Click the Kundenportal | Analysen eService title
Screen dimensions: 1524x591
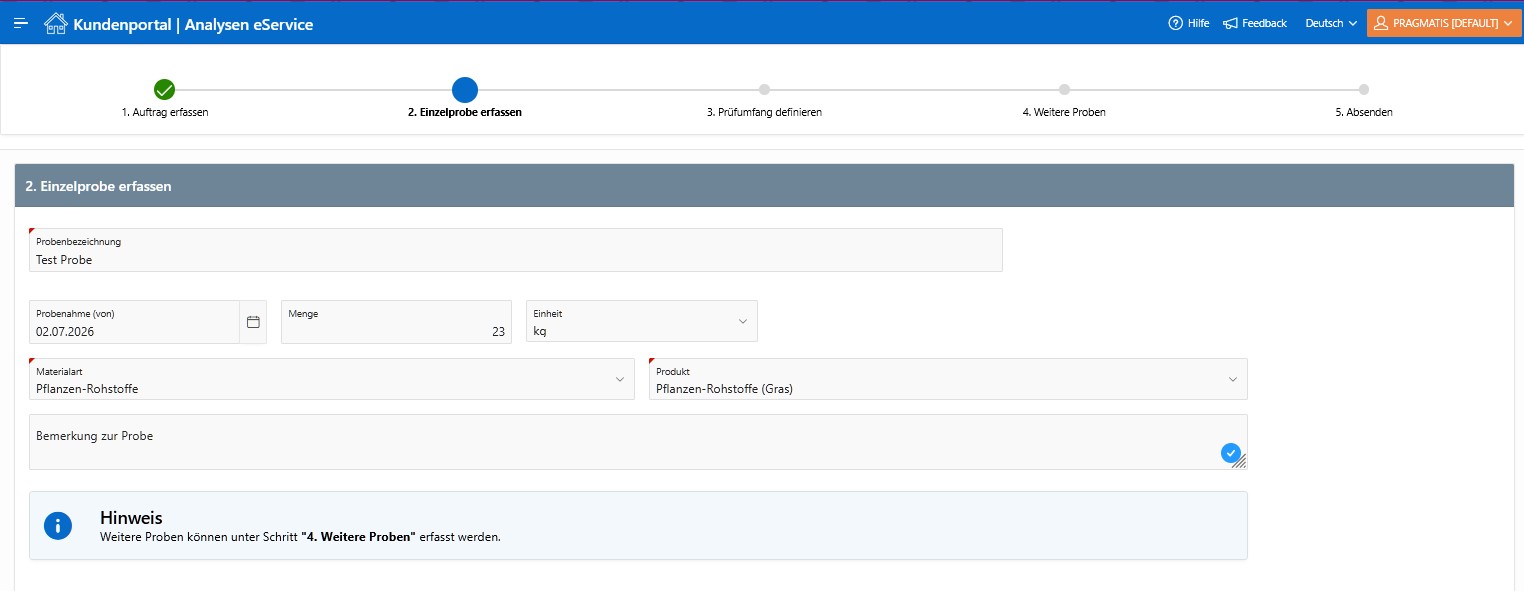click(193, 24)
